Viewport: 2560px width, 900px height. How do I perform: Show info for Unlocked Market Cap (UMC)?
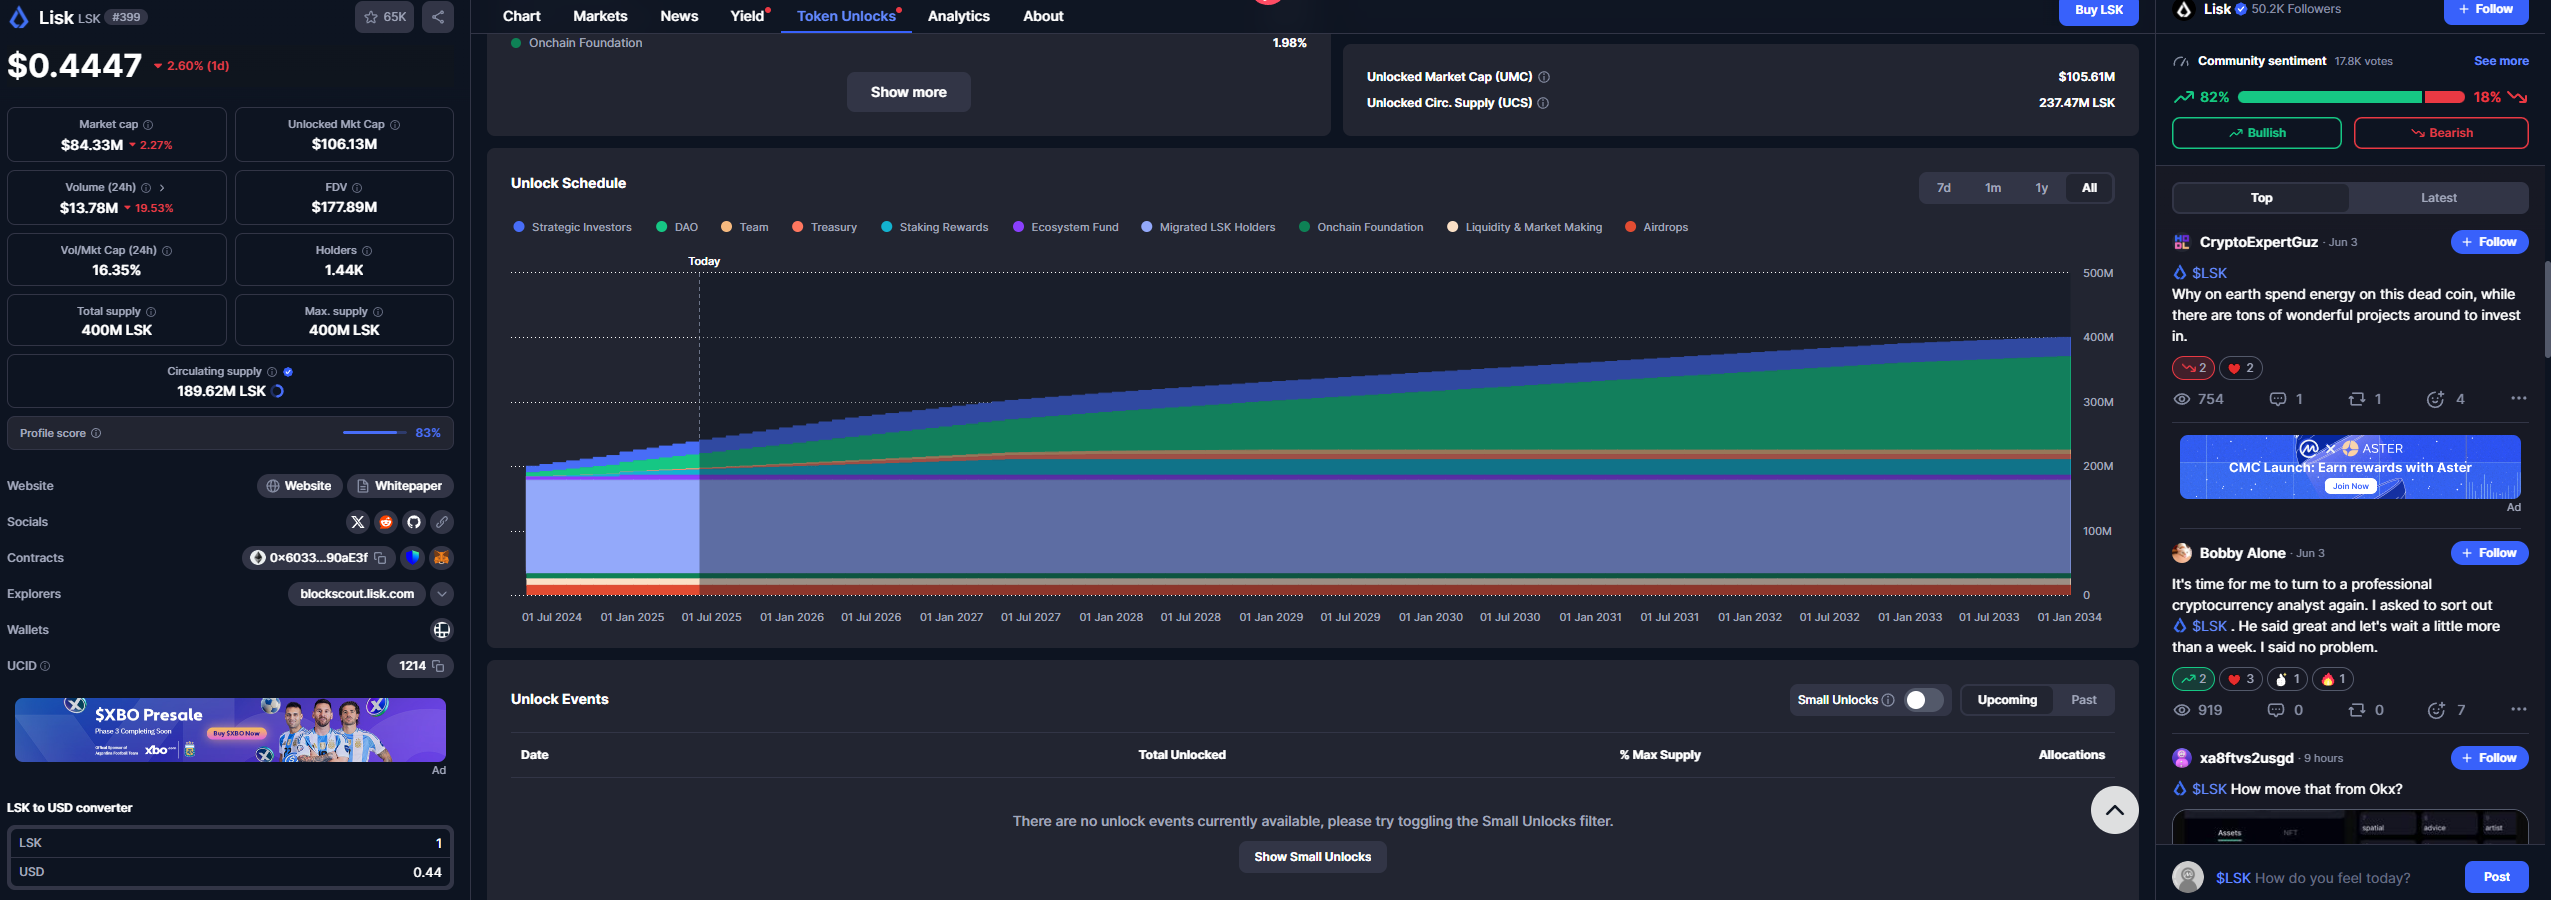tap(1544, 77)
